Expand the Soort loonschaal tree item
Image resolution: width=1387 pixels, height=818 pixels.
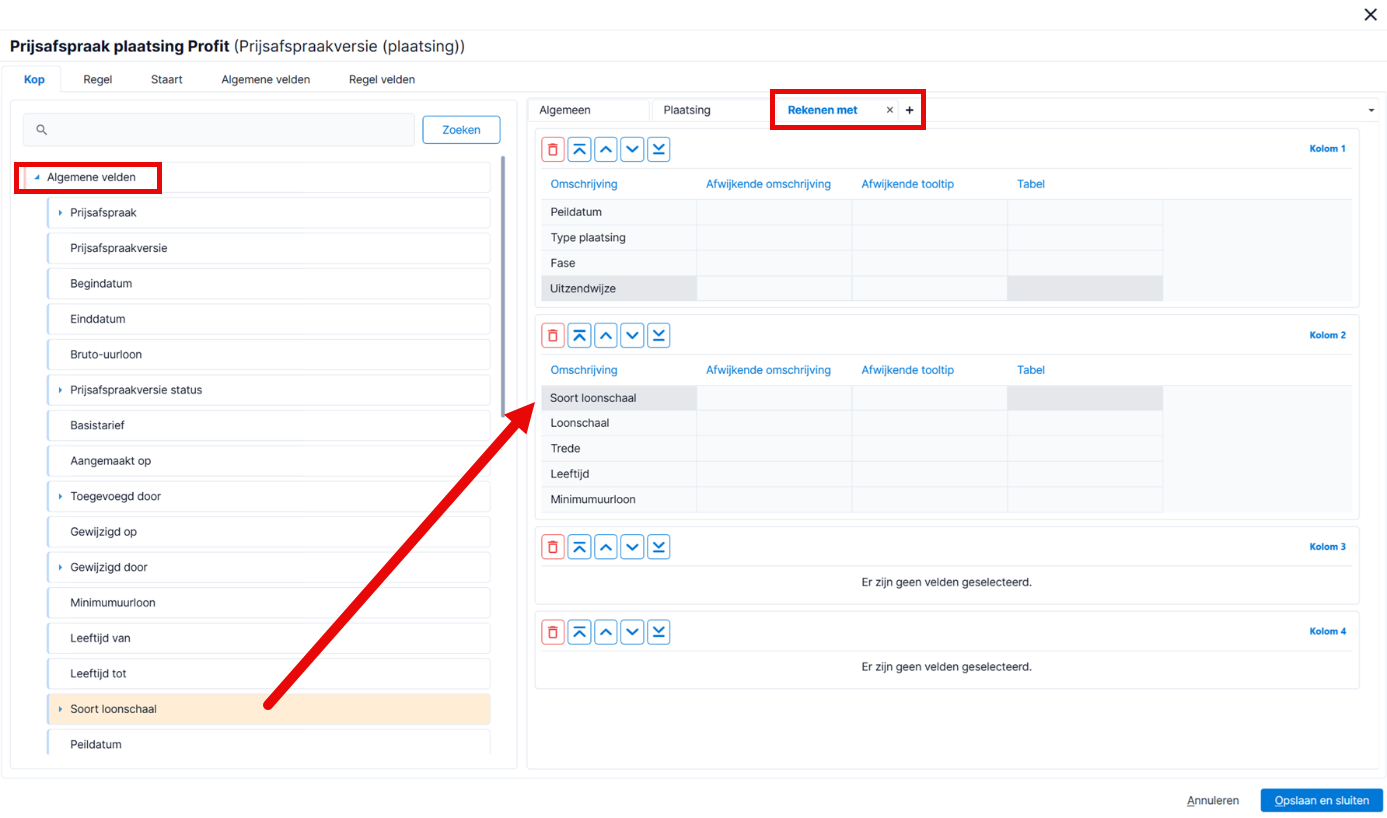coord(60,709)
